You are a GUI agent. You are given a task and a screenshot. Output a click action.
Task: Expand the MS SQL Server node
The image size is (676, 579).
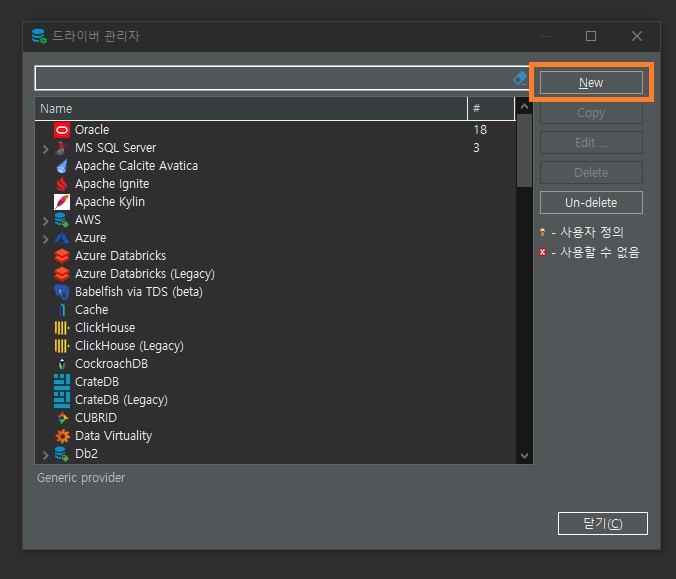pyautogui.click(x=46, y=149)
